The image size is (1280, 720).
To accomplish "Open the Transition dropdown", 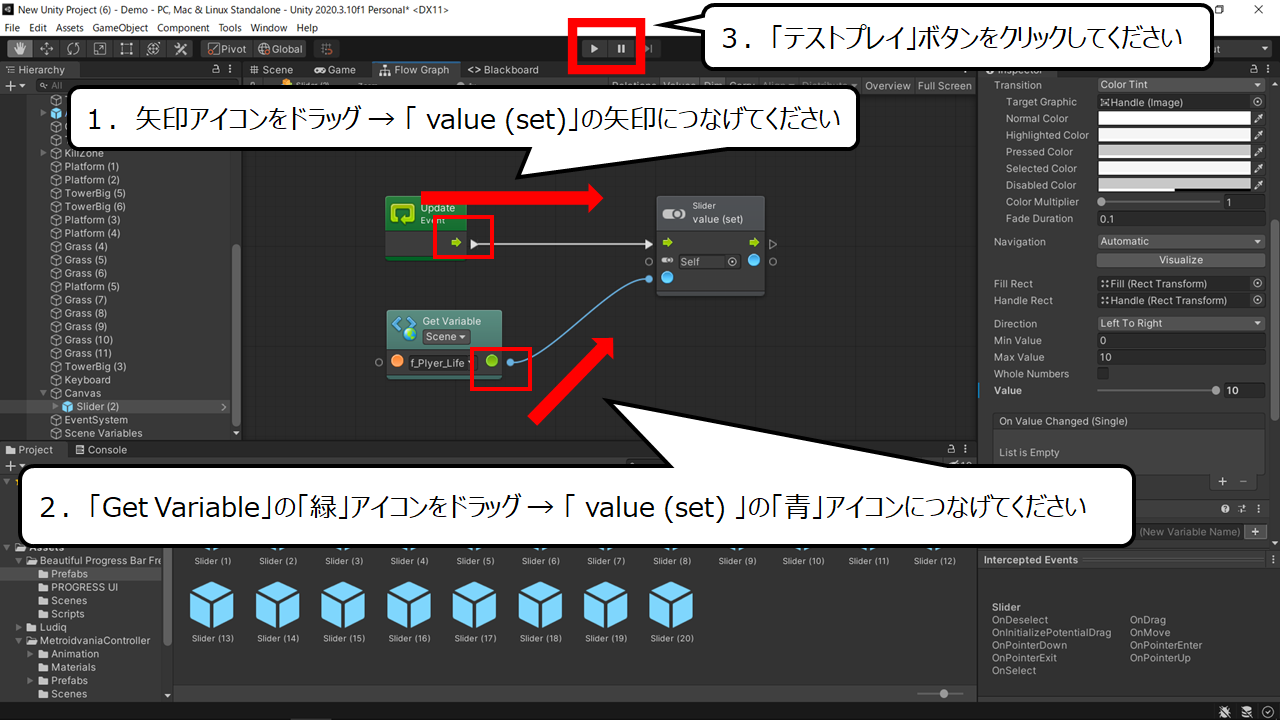I will click(x=1182, y=85).
